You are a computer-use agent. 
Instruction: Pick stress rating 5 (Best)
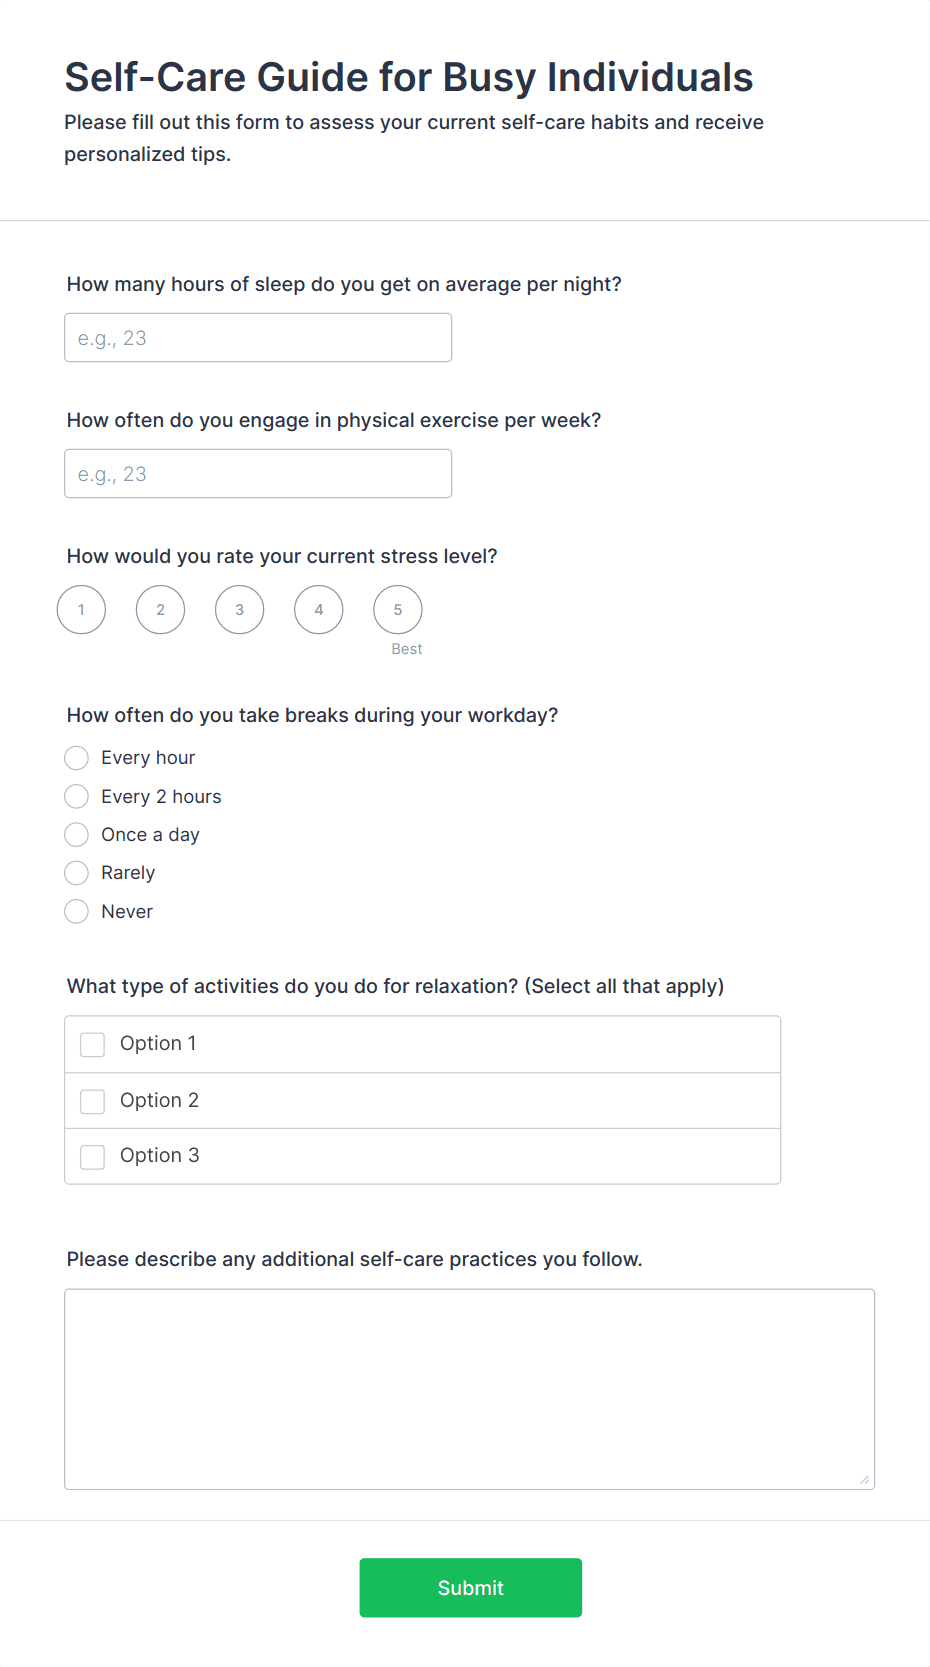pos(398,610)
